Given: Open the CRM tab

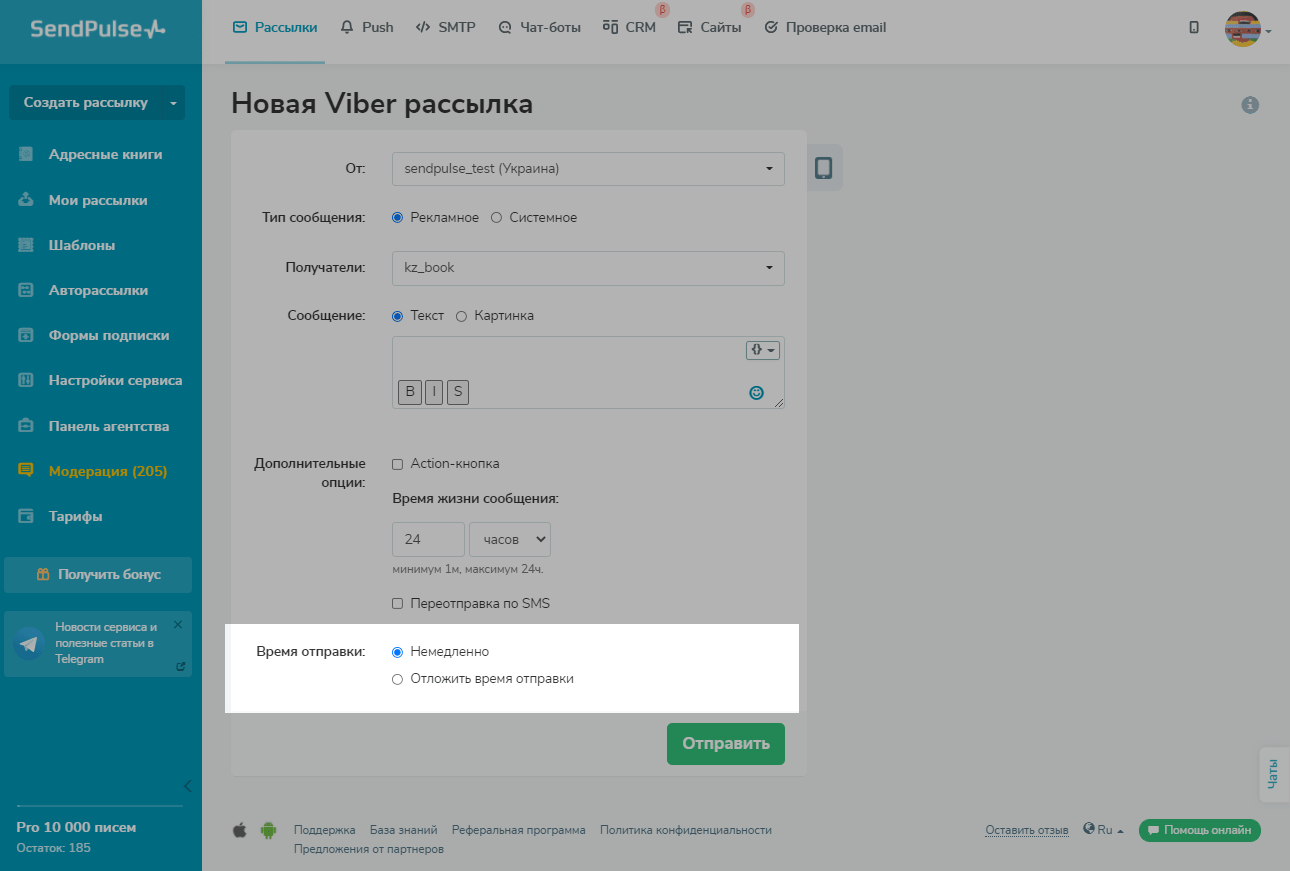Looking at the screenshot, I should coord(629,28).
